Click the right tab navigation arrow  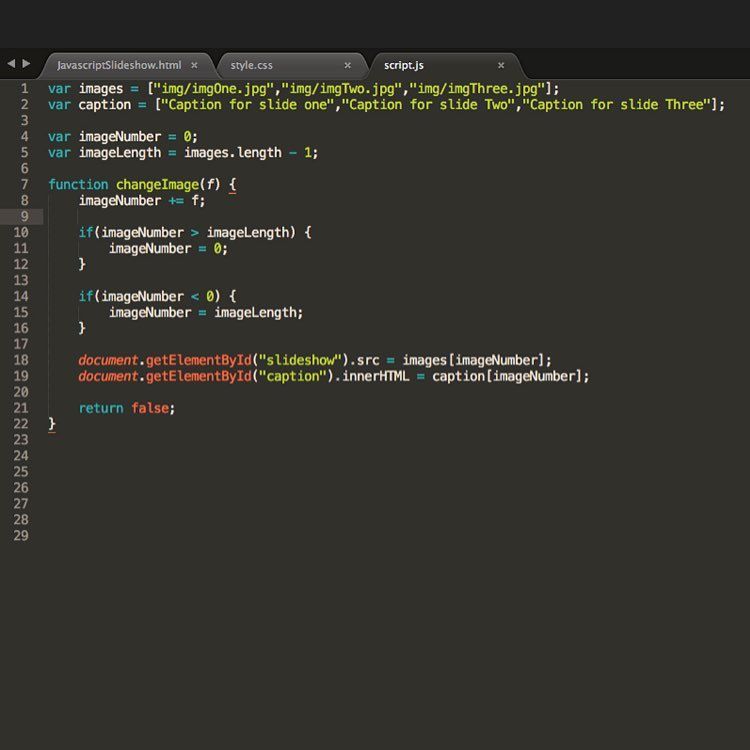(26, 63)
